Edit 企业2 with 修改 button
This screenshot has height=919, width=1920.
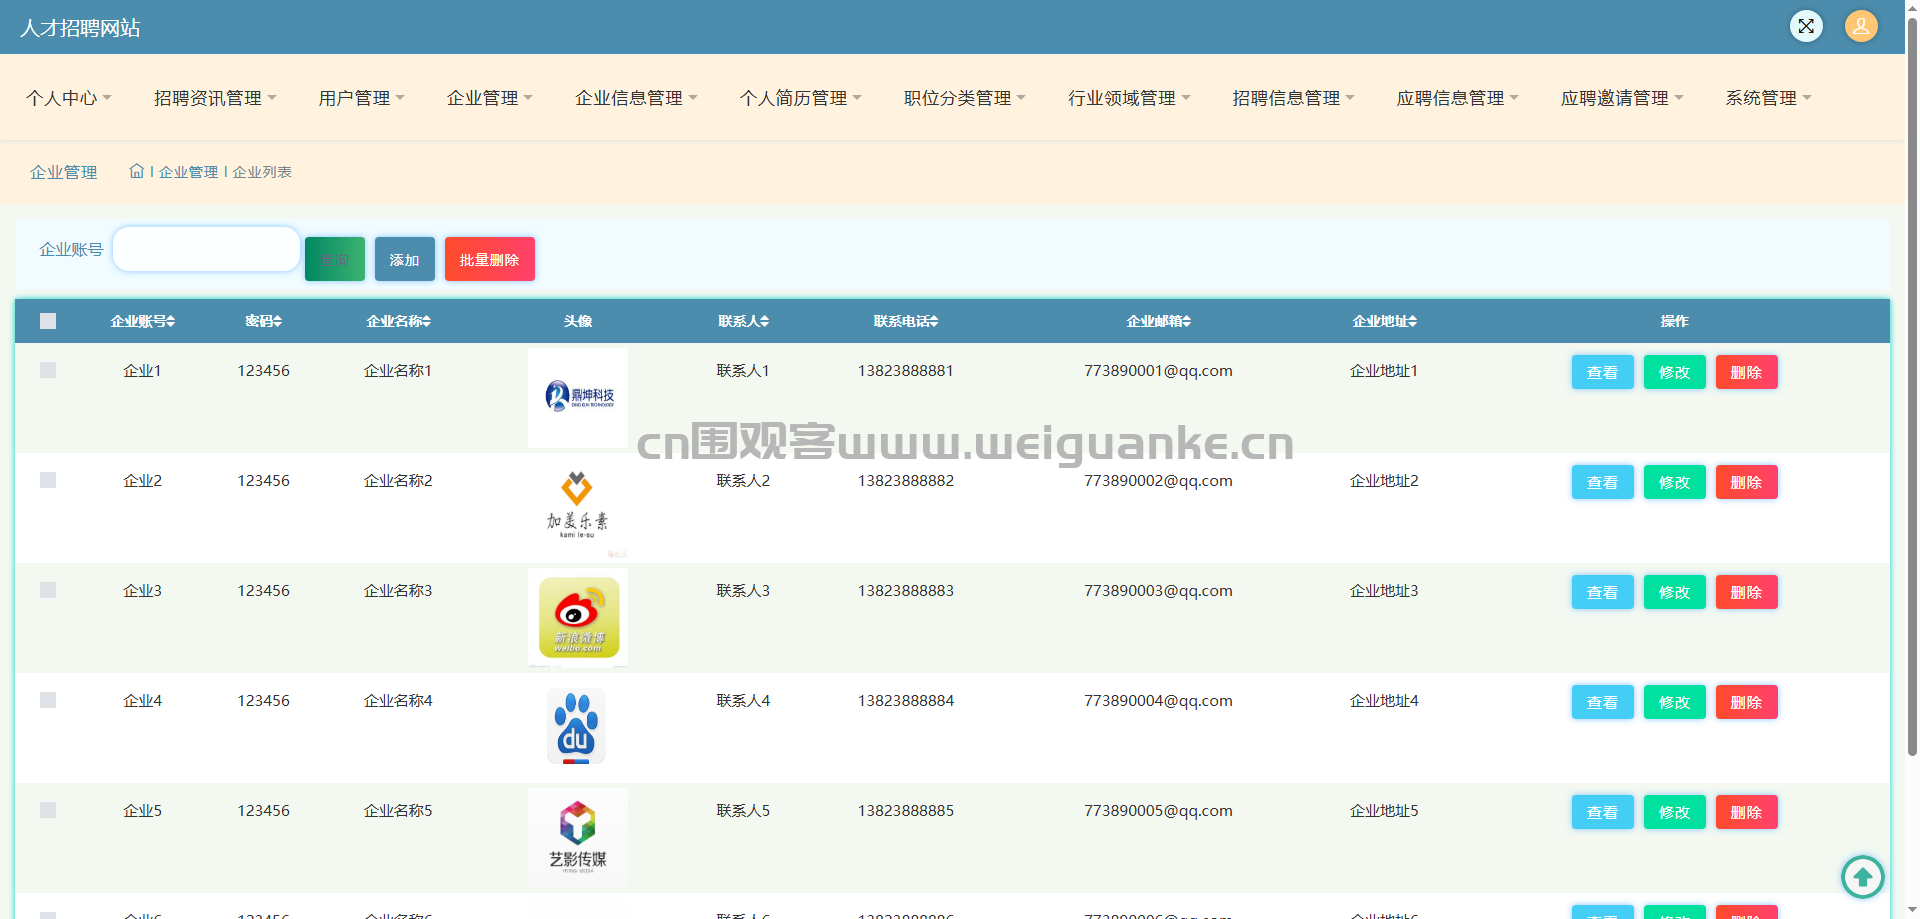(x=1674, y=482)
